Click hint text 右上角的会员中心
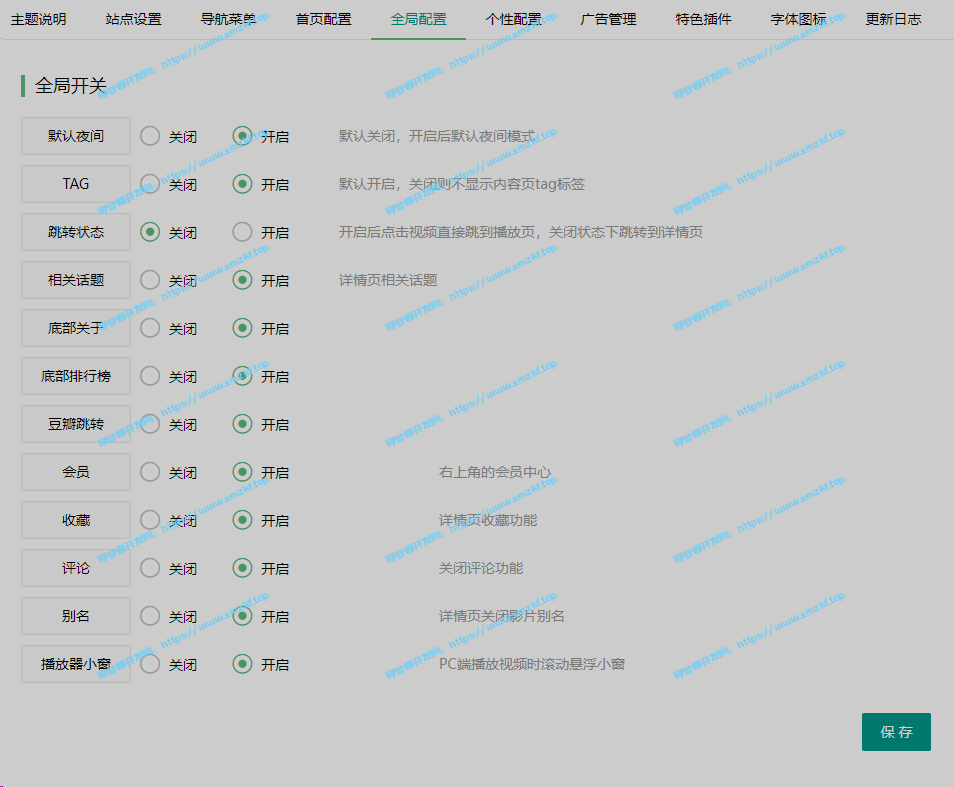Screen dimensions: 954x787 (495, 473)
